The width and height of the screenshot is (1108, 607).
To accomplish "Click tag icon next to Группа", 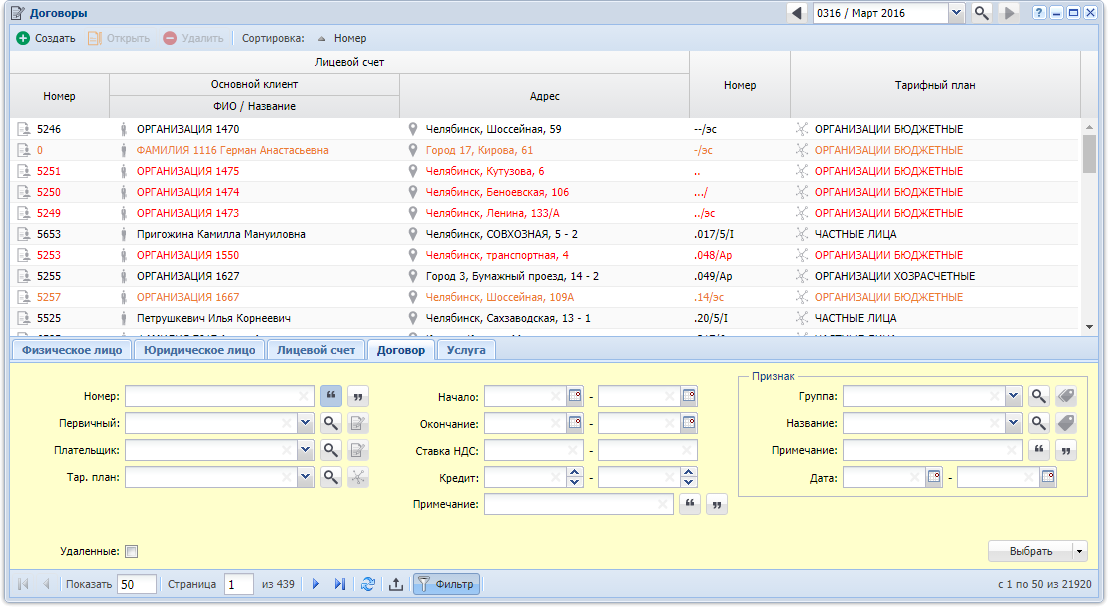I will 1066,396.
